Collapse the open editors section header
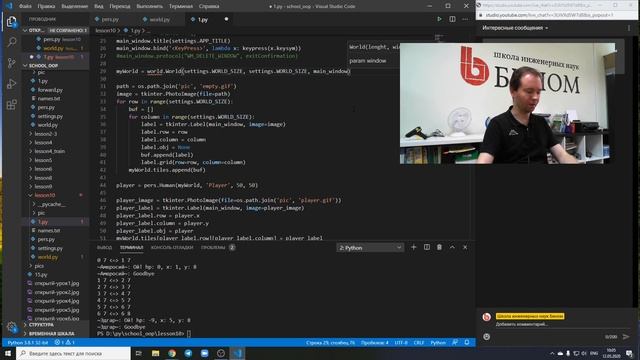Image resolution: width=640 pixels, height=360 pixels. click(55, 31)
